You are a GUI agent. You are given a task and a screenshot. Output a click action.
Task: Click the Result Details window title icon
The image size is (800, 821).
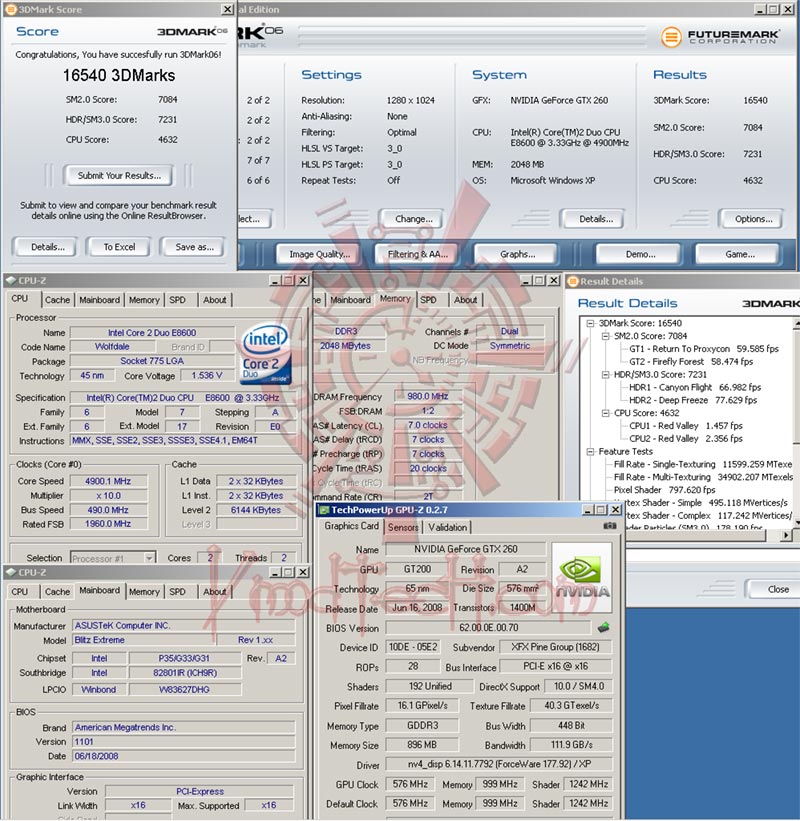pyautogui.click(x=573, y=281)
